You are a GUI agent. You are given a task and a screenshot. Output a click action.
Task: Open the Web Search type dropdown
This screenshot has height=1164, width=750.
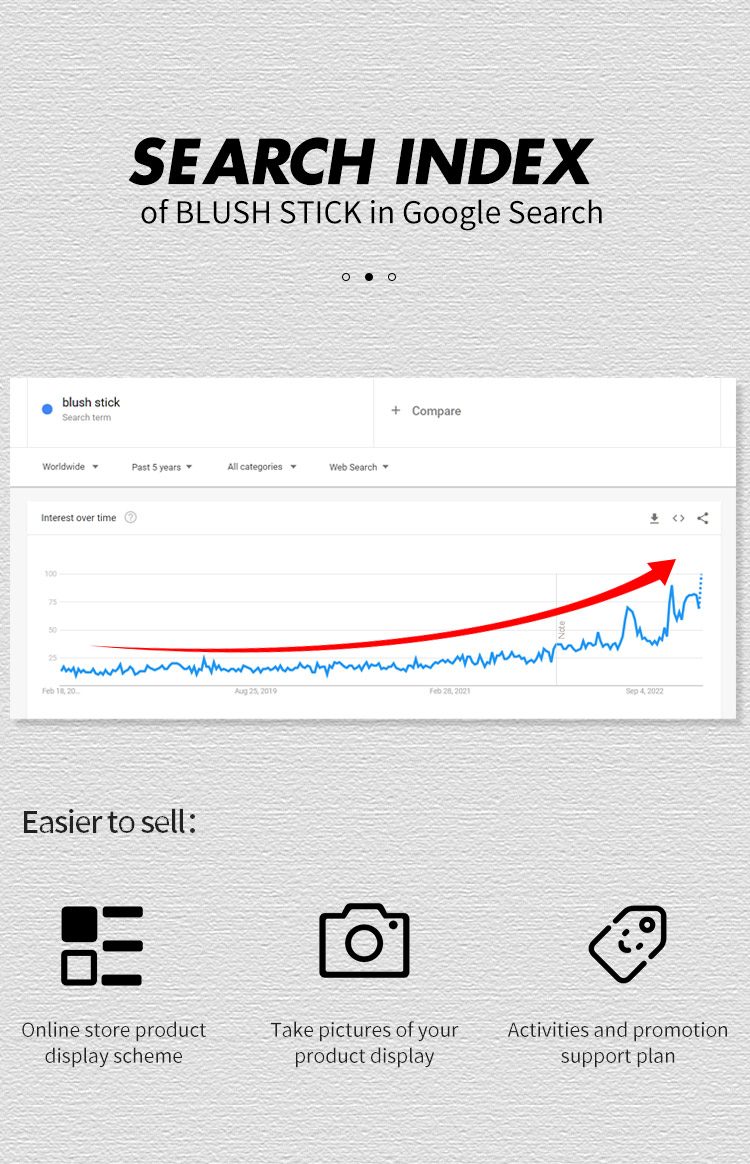tap(358, 467)
